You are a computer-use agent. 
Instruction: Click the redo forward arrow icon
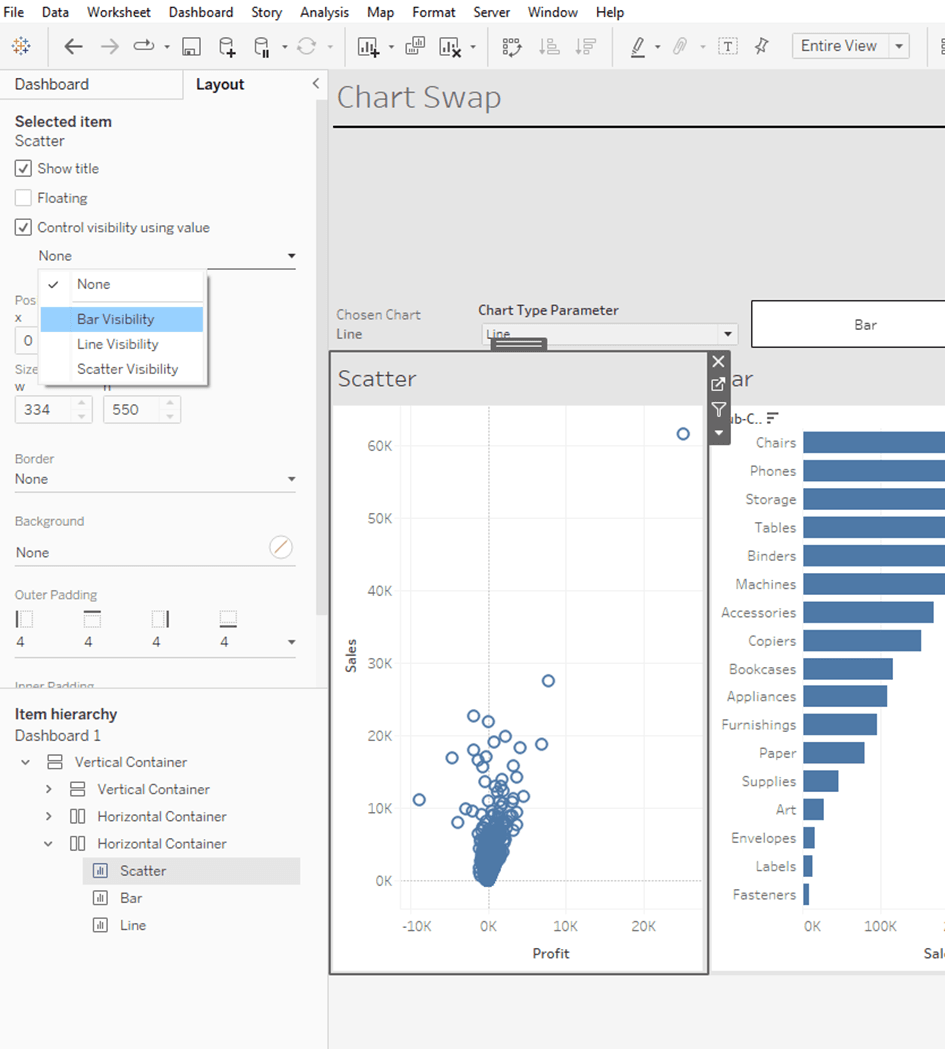click(110, 46)
